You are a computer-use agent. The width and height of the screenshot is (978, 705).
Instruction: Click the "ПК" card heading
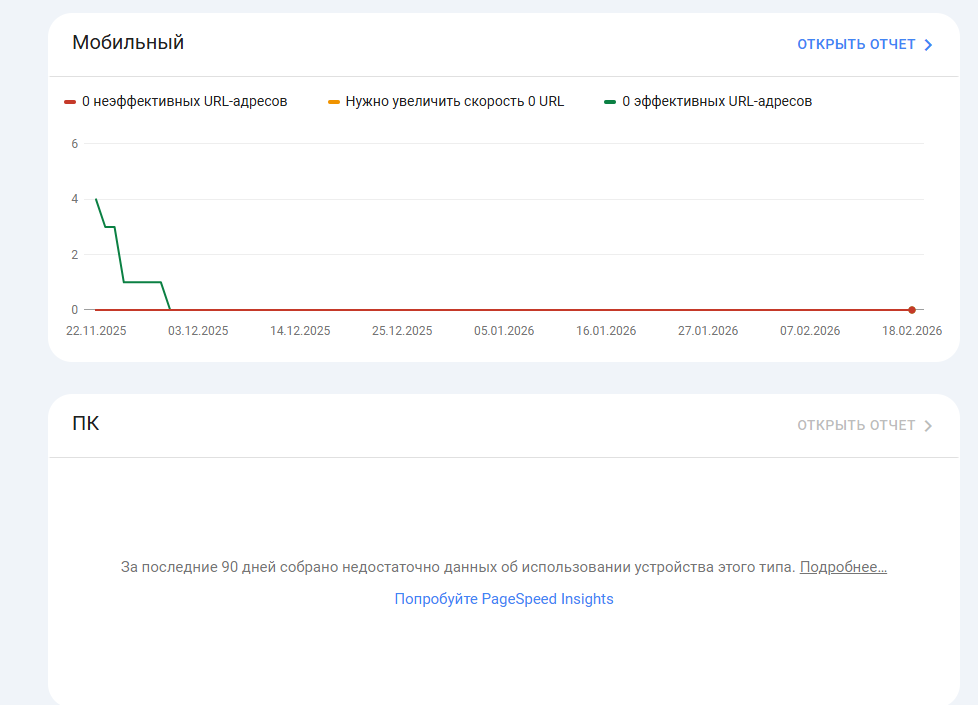[86, 423]
